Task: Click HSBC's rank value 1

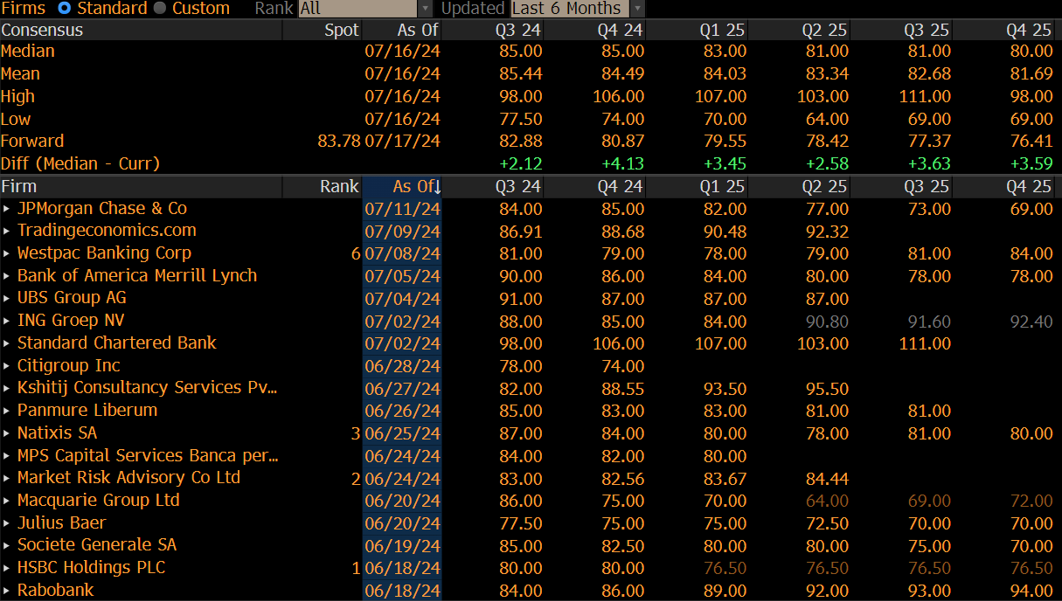Action: tap(356, 567)
